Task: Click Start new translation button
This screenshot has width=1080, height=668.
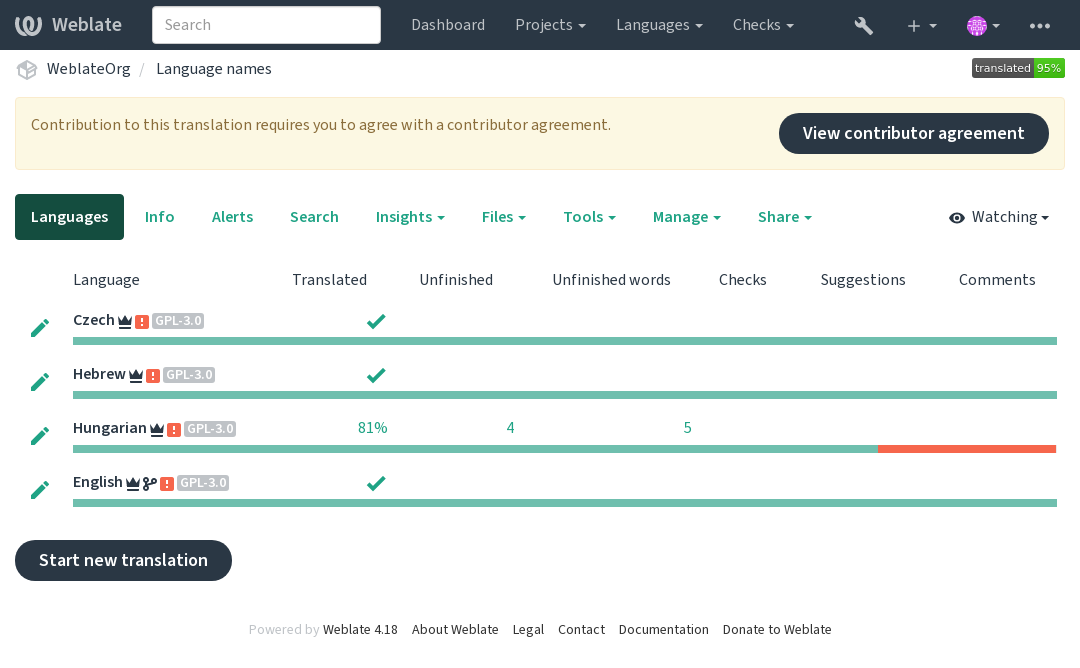Action: (123, 561)
